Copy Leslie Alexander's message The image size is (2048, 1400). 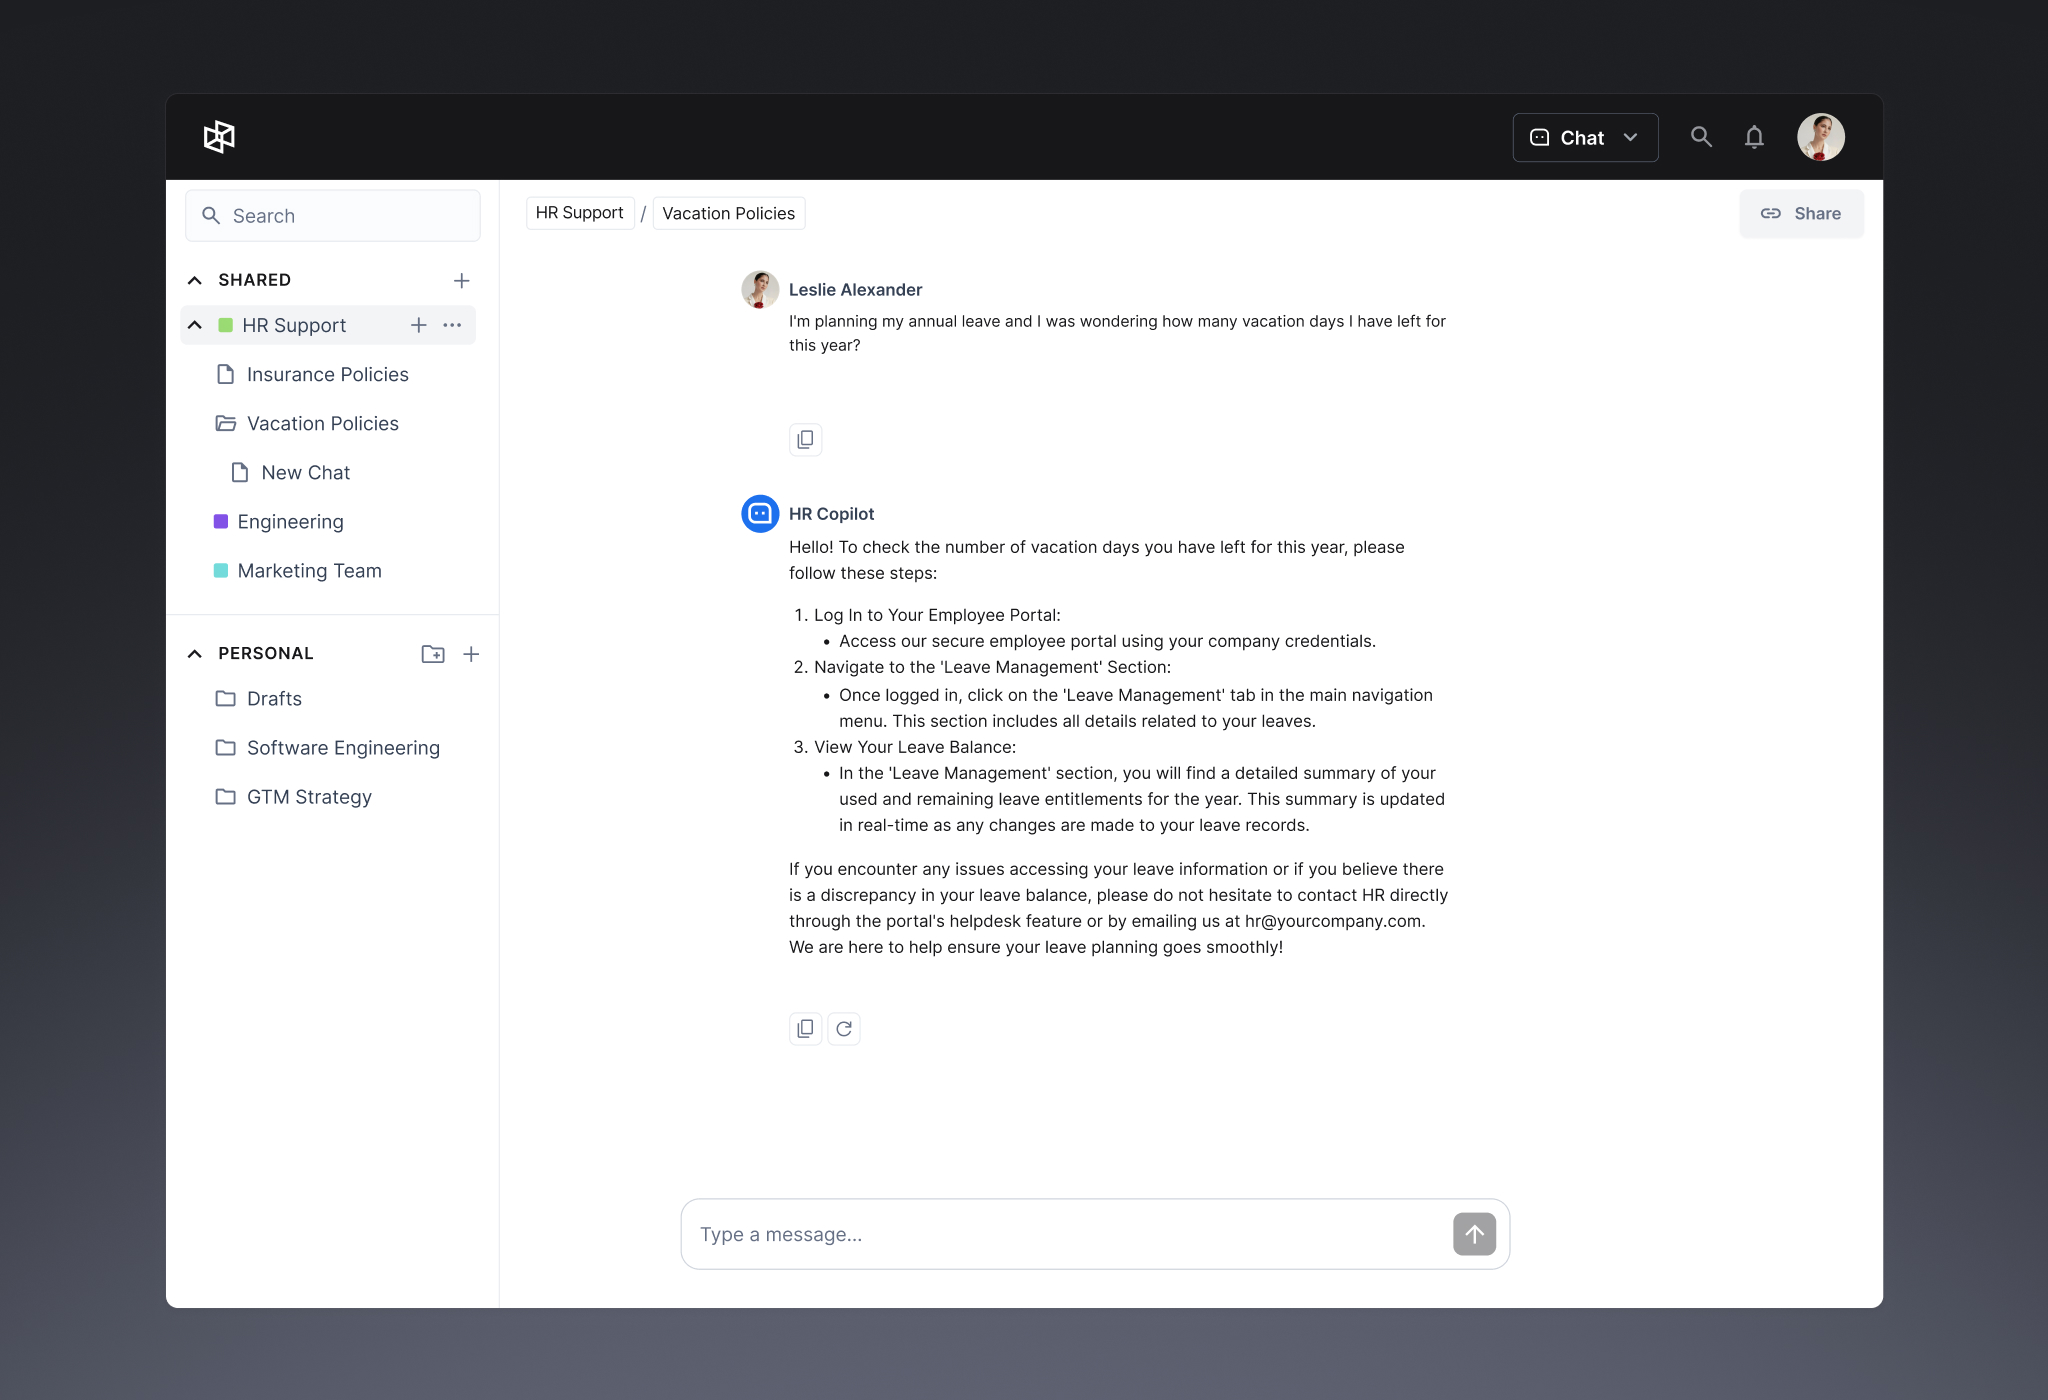tap(805, 440)
